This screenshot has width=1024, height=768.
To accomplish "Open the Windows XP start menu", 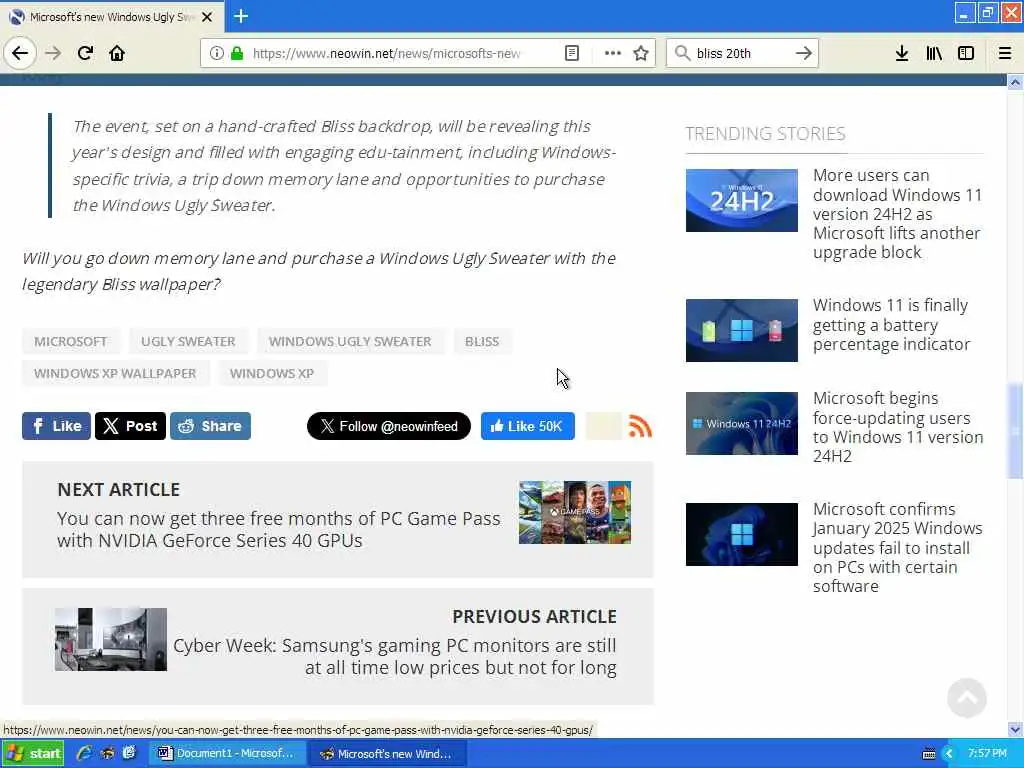I will [33, 753].
